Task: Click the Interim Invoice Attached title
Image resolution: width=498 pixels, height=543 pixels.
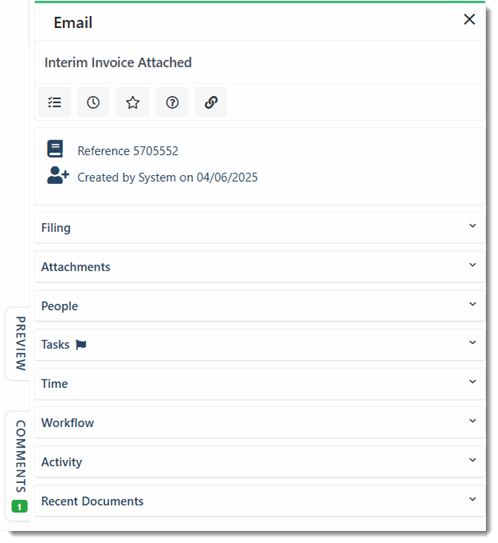Action: coord(118,63)
